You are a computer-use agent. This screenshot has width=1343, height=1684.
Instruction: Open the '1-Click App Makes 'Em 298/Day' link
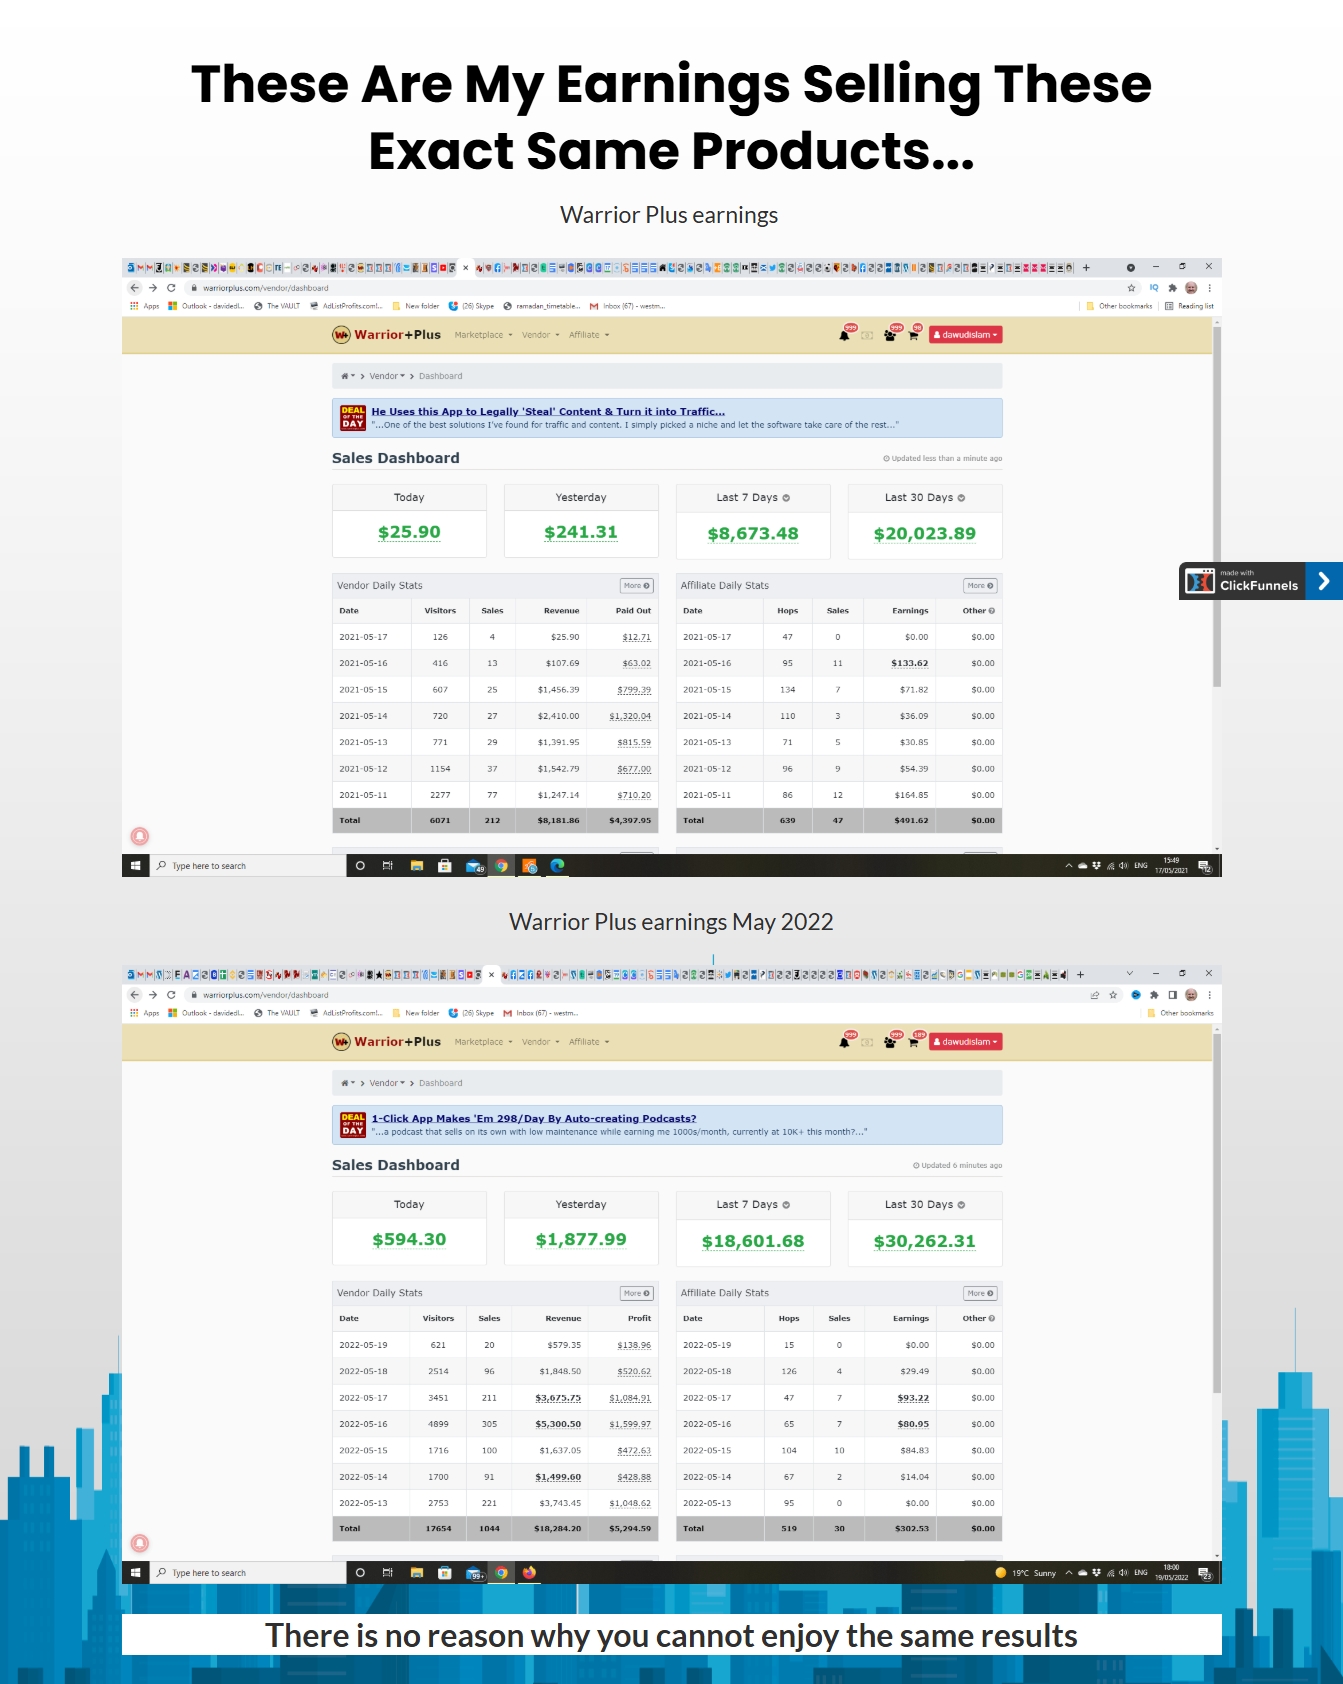click(x=533, y=1118)
